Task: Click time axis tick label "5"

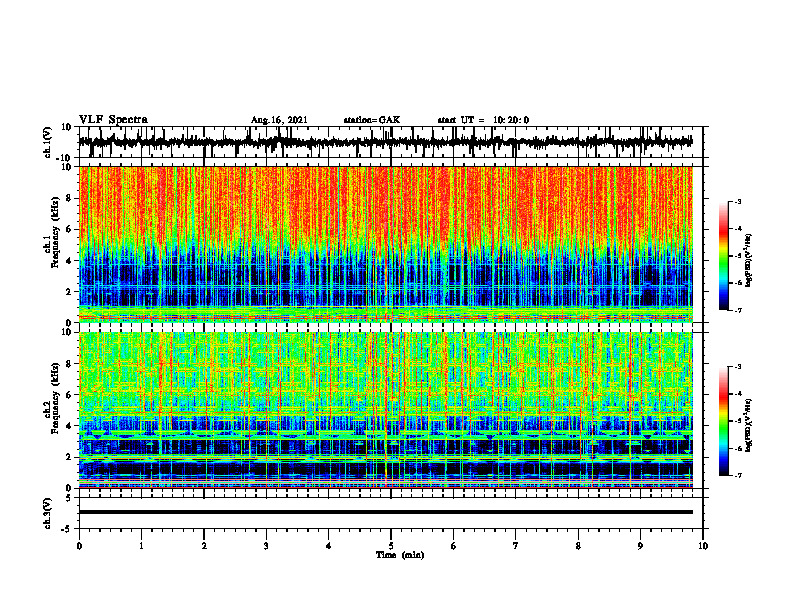Action: 391,546
